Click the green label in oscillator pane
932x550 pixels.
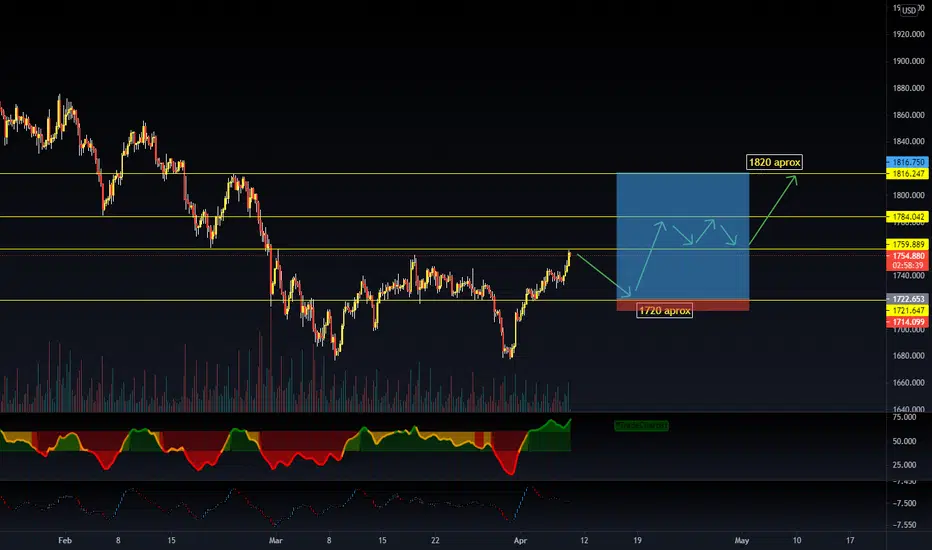click(641, 426)
